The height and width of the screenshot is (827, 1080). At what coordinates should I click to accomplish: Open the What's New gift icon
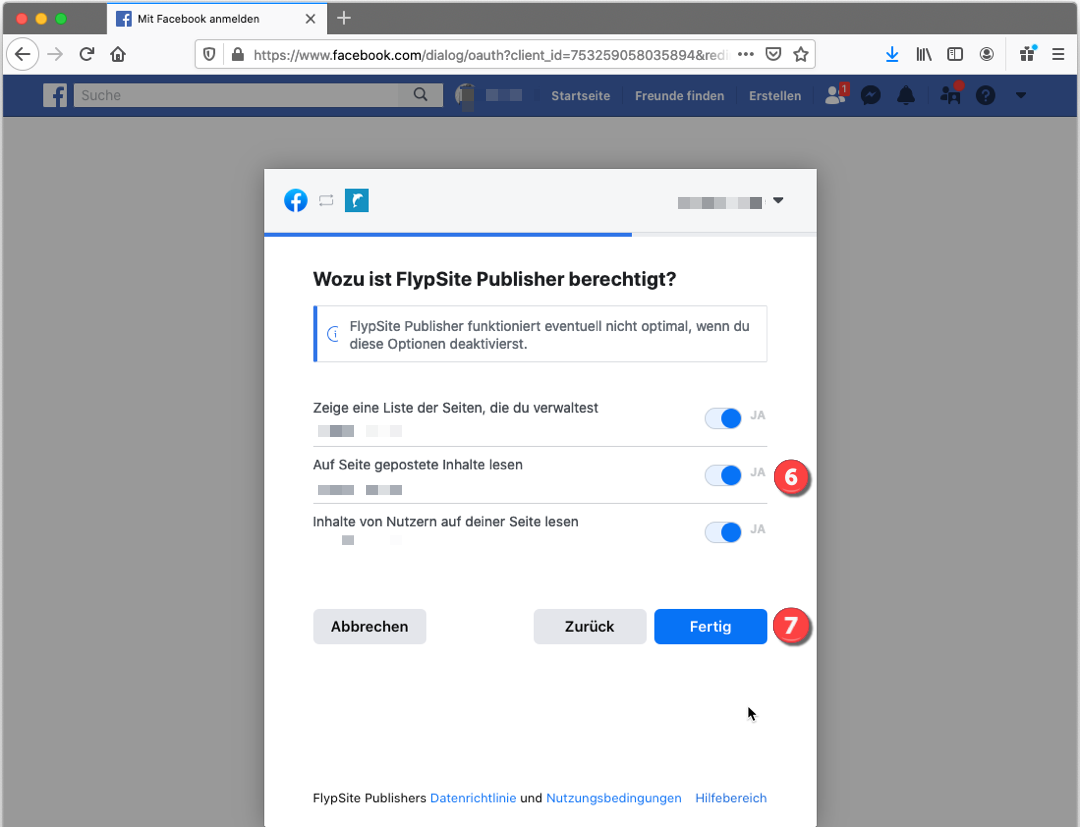click(x=1028, y=54)
